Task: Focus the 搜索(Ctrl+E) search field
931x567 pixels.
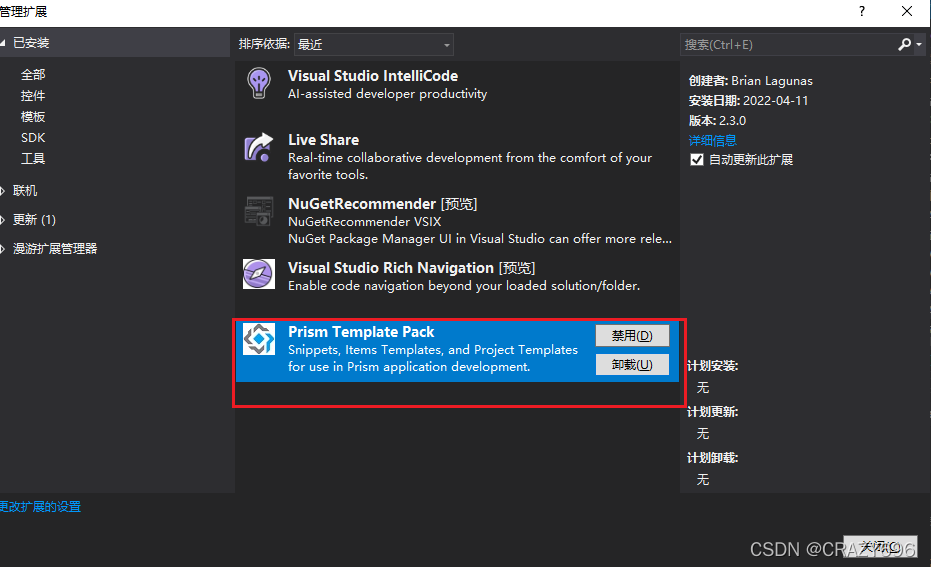Action: [x=788, y=45]
